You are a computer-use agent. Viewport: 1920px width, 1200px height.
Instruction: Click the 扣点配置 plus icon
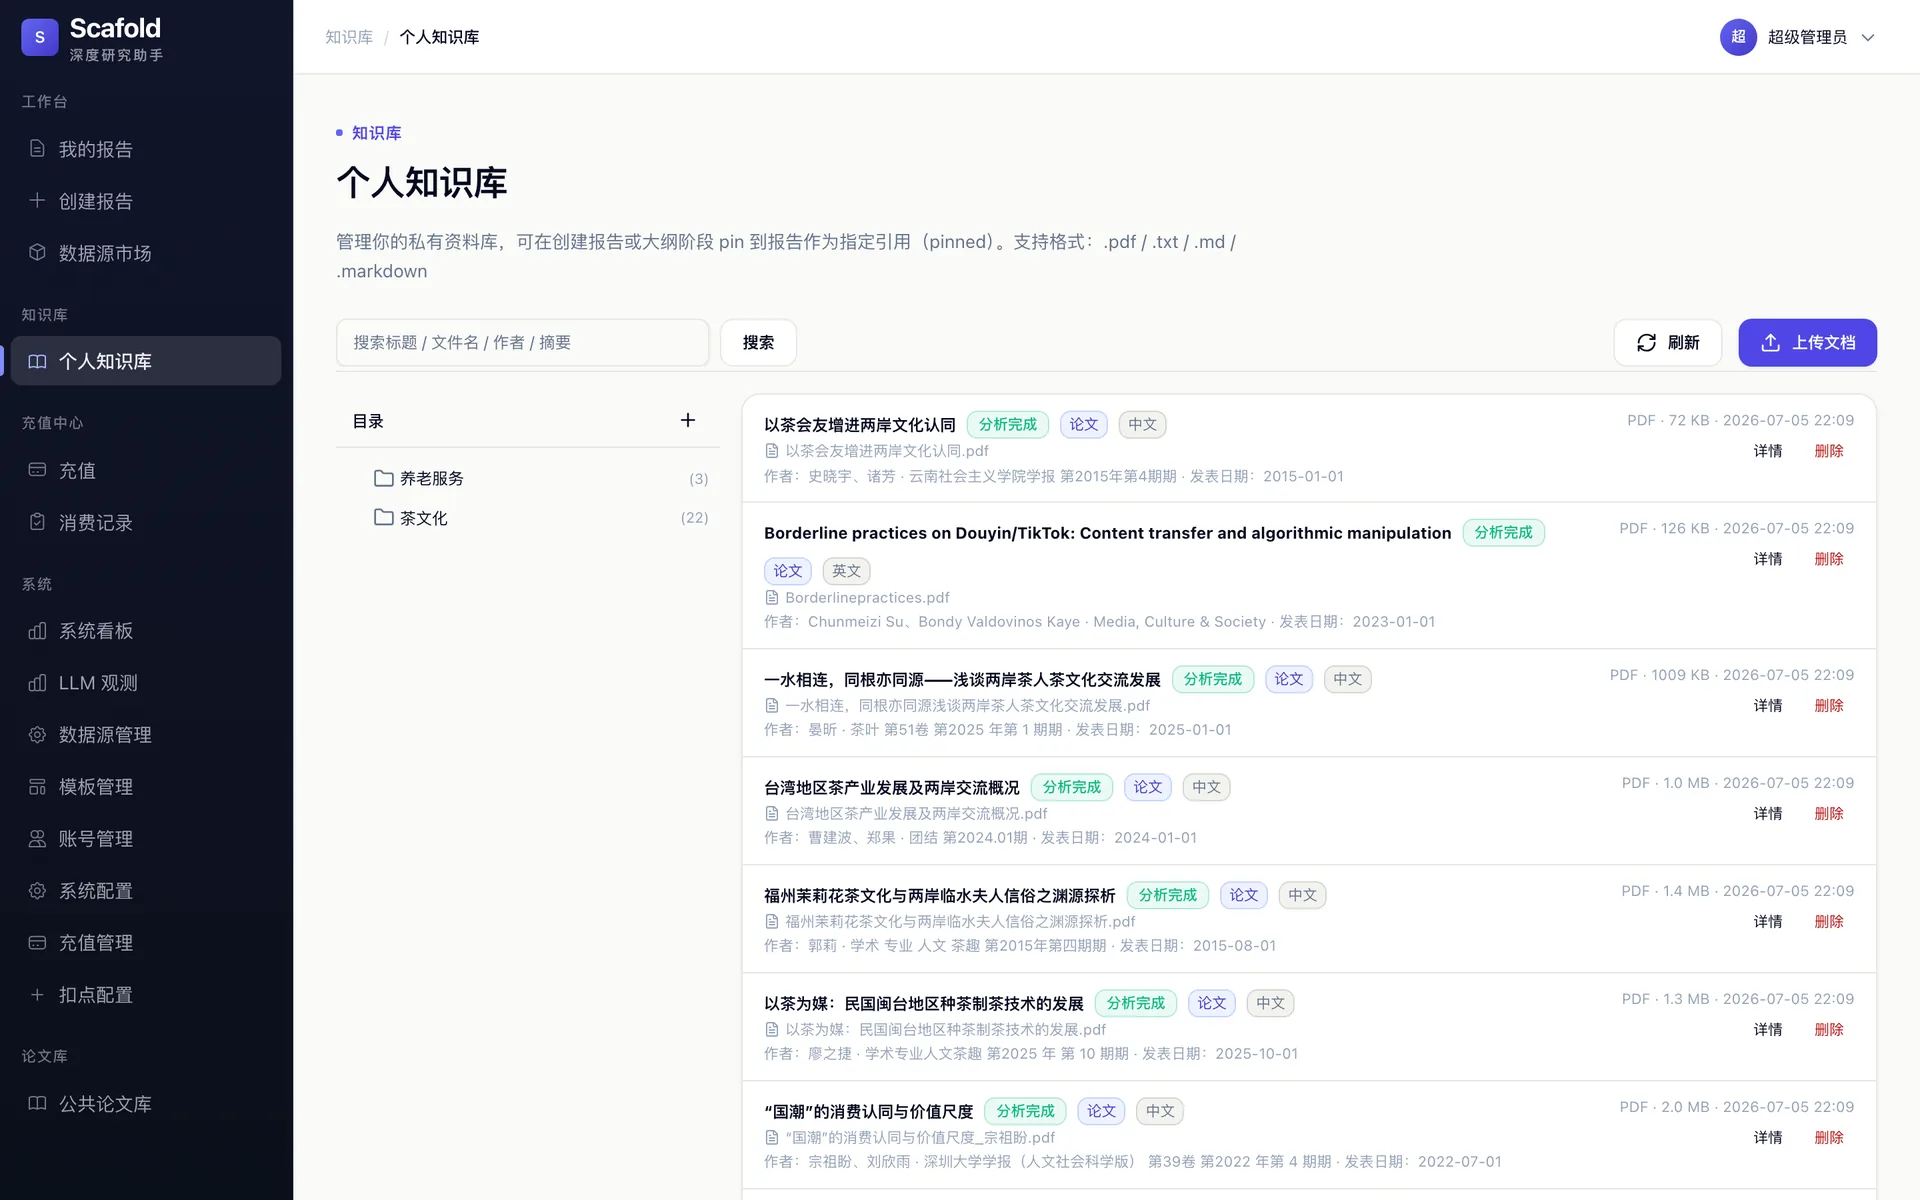coord(37,995)
